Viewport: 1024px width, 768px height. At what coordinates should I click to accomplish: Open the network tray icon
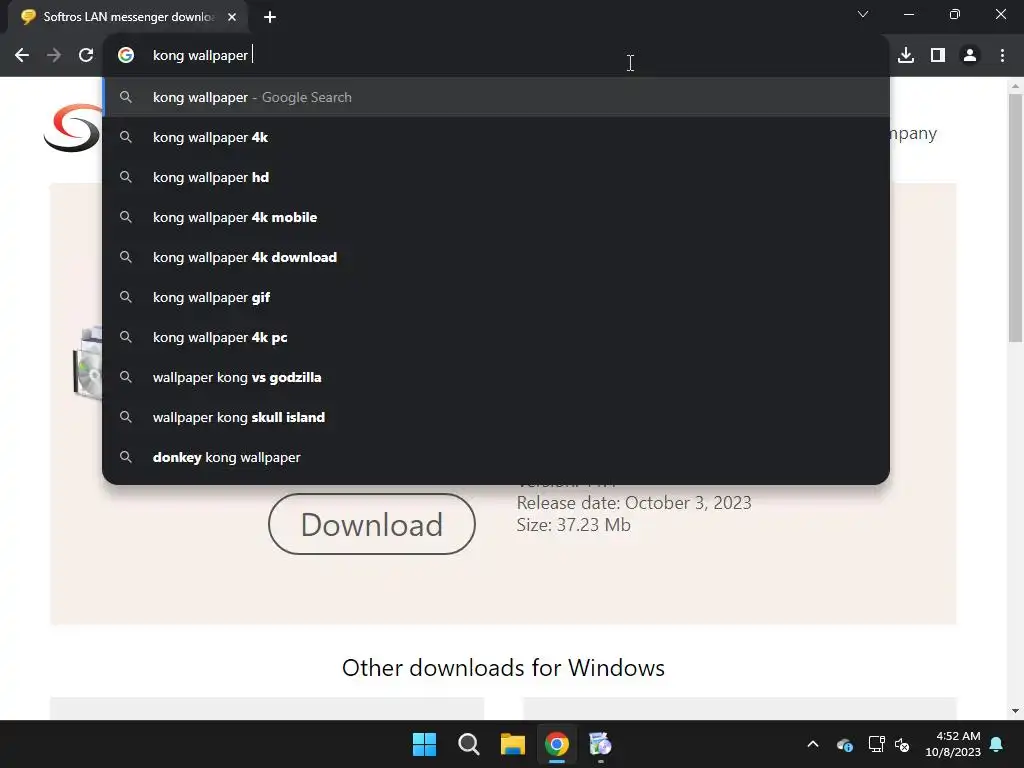pos(876,744)
